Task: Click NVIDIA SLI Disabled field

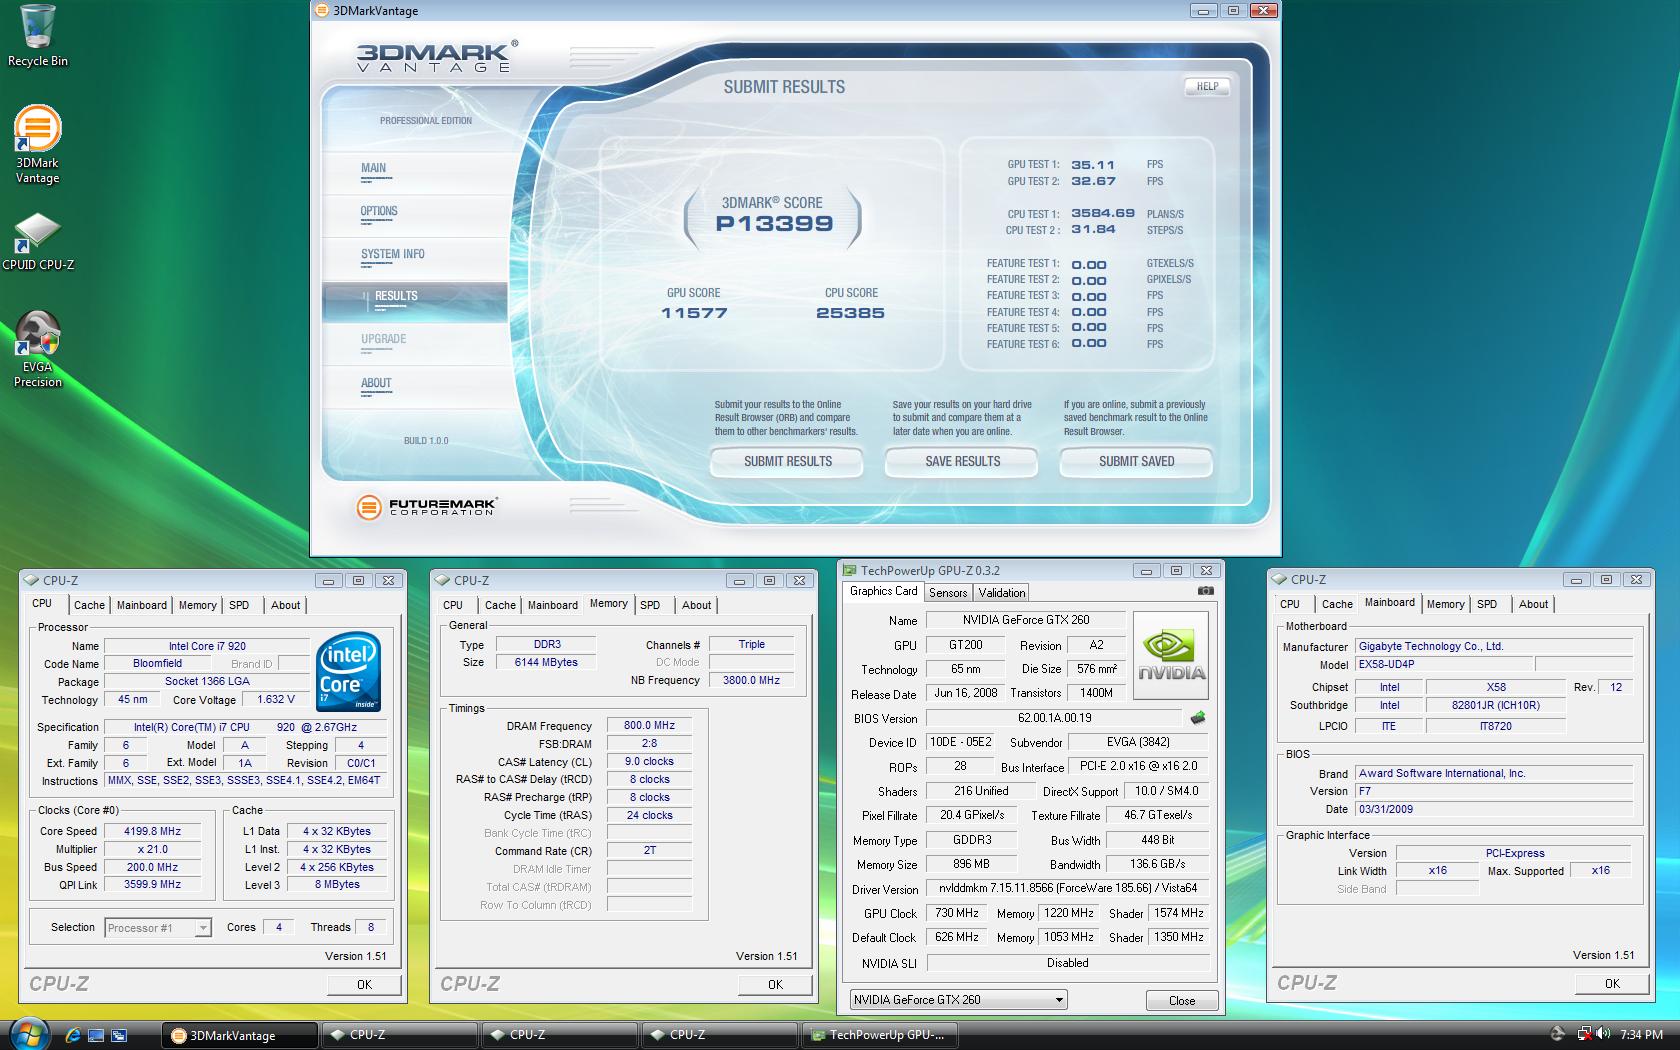Action: (x=1067, y=963)
